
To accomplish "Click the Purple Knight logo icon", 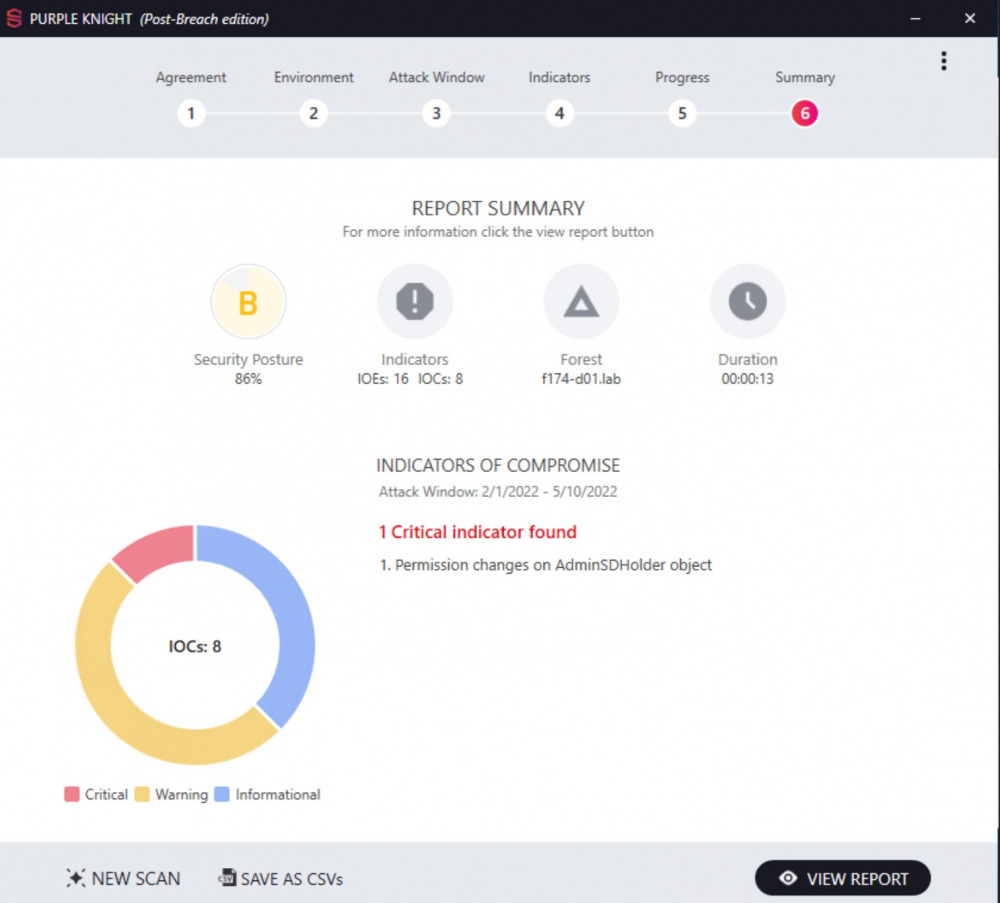I will coord(14,18).
